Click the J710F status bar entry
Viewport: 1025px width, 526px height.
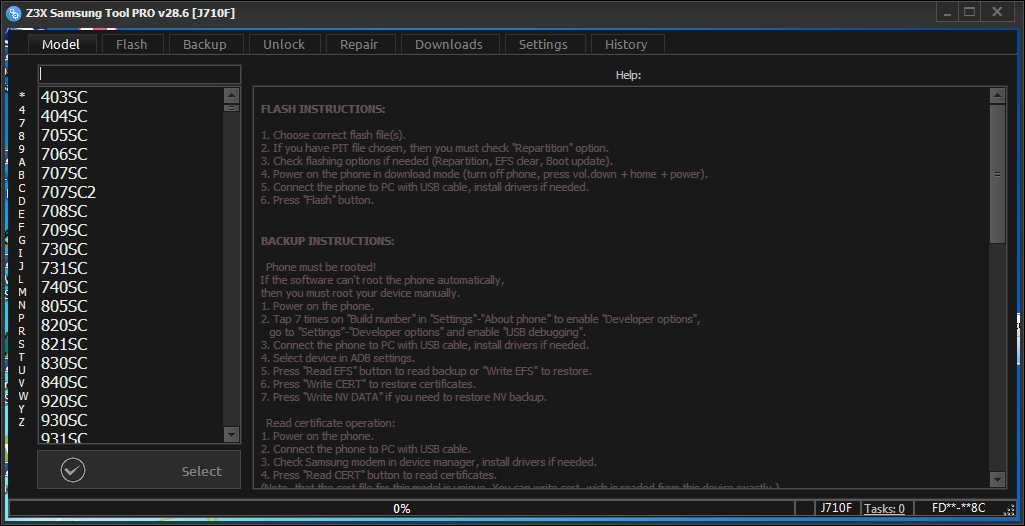(837, 508)
